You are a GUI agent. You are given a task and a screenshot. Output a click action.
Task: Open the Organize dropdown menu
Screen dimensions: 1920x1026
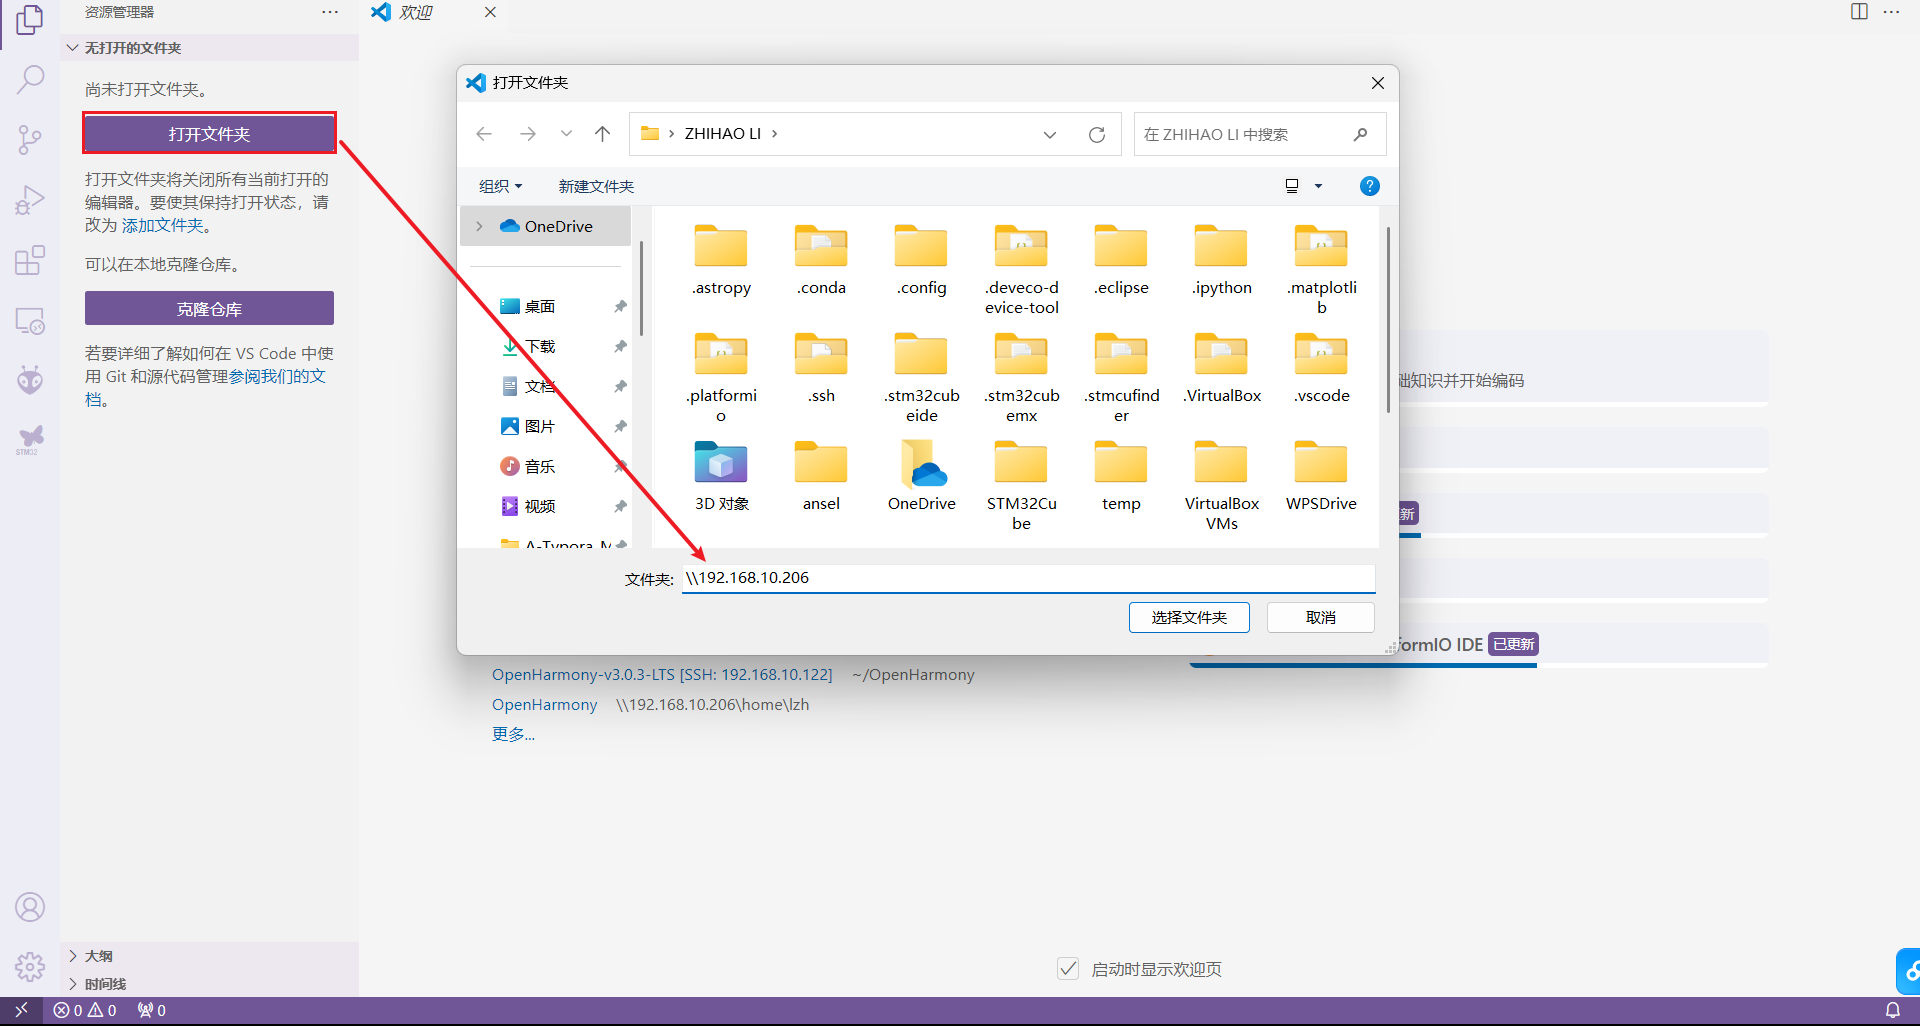pos(500,187)
